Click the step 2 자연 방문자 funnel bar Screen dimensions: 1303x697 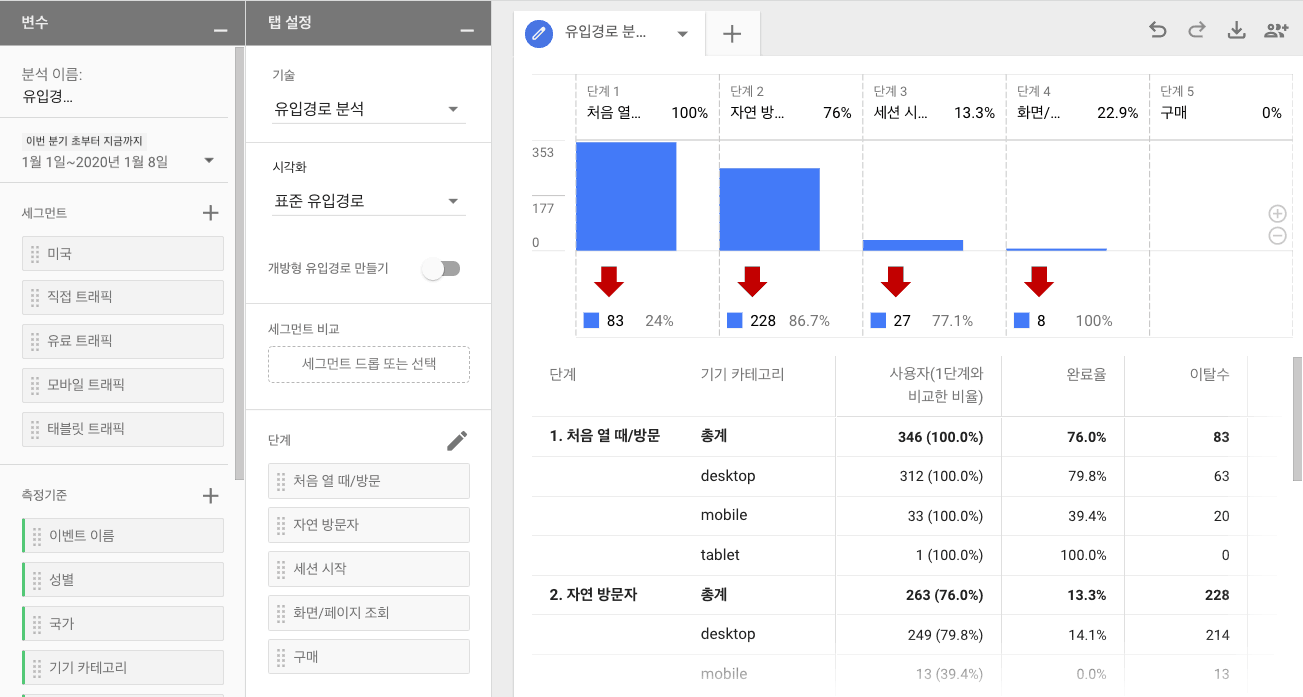pos(769,209)
